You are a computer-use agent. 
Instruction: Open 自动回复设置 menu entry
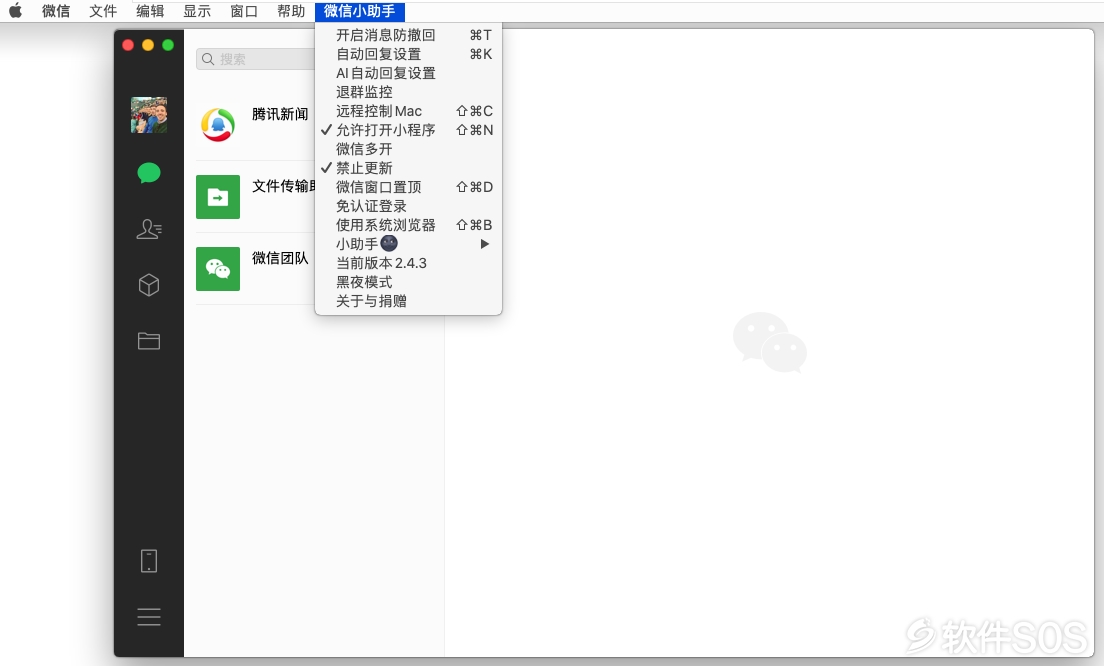click(x=408, y=54)
